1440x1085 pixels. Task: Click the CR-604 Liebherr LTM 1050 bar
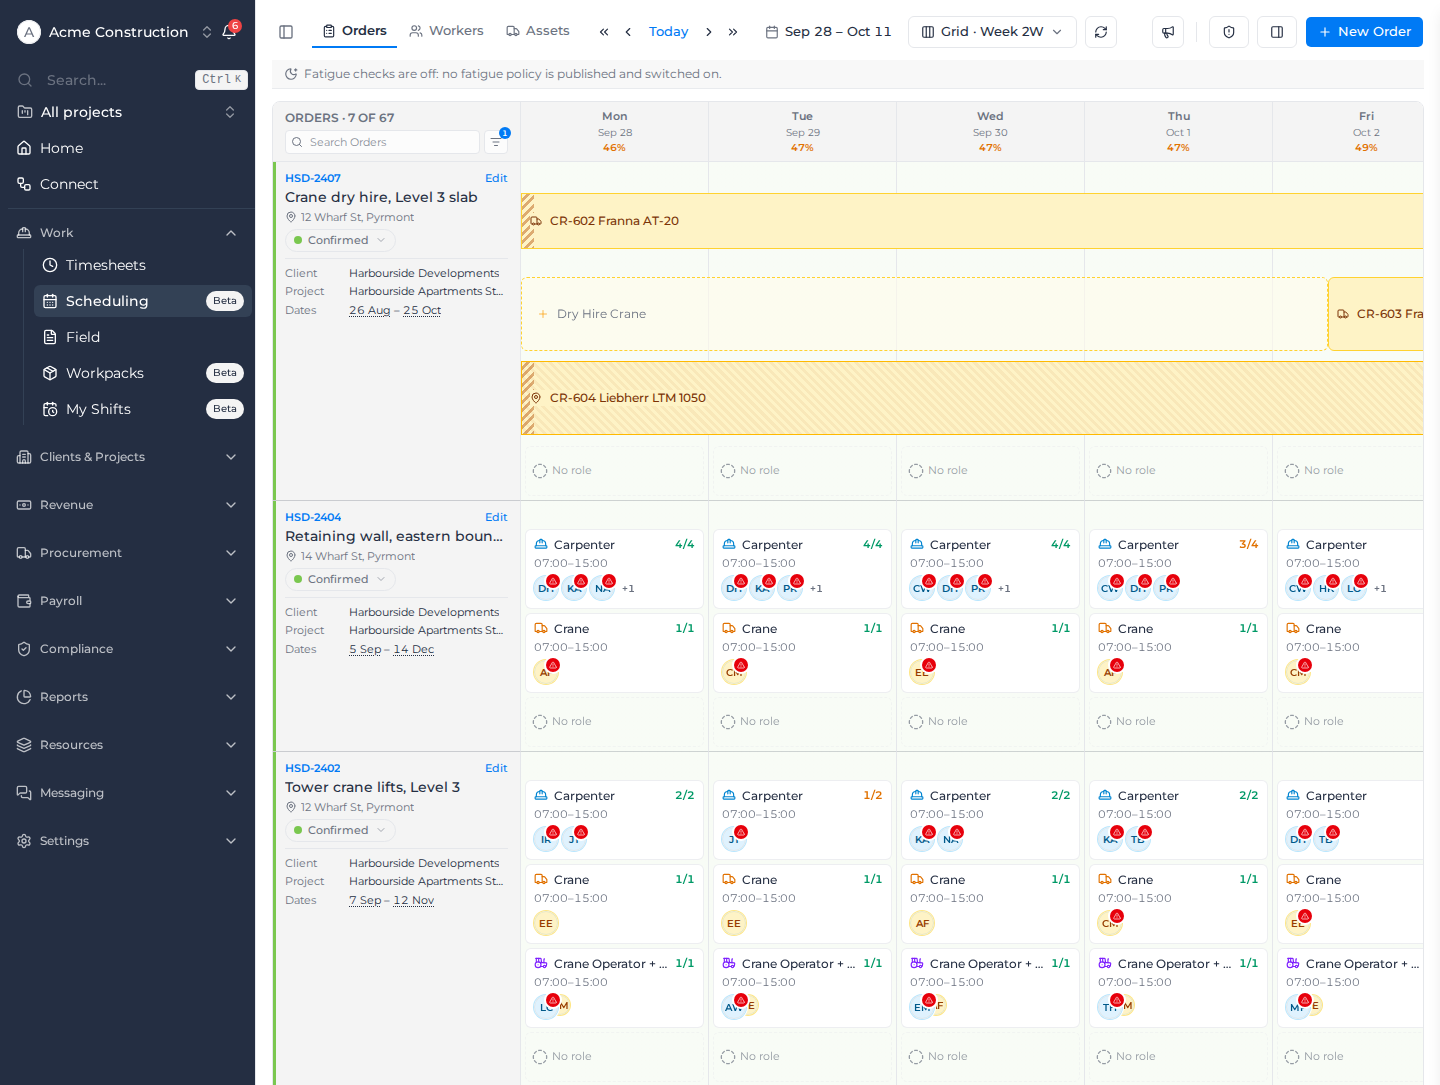pos(972,398)
